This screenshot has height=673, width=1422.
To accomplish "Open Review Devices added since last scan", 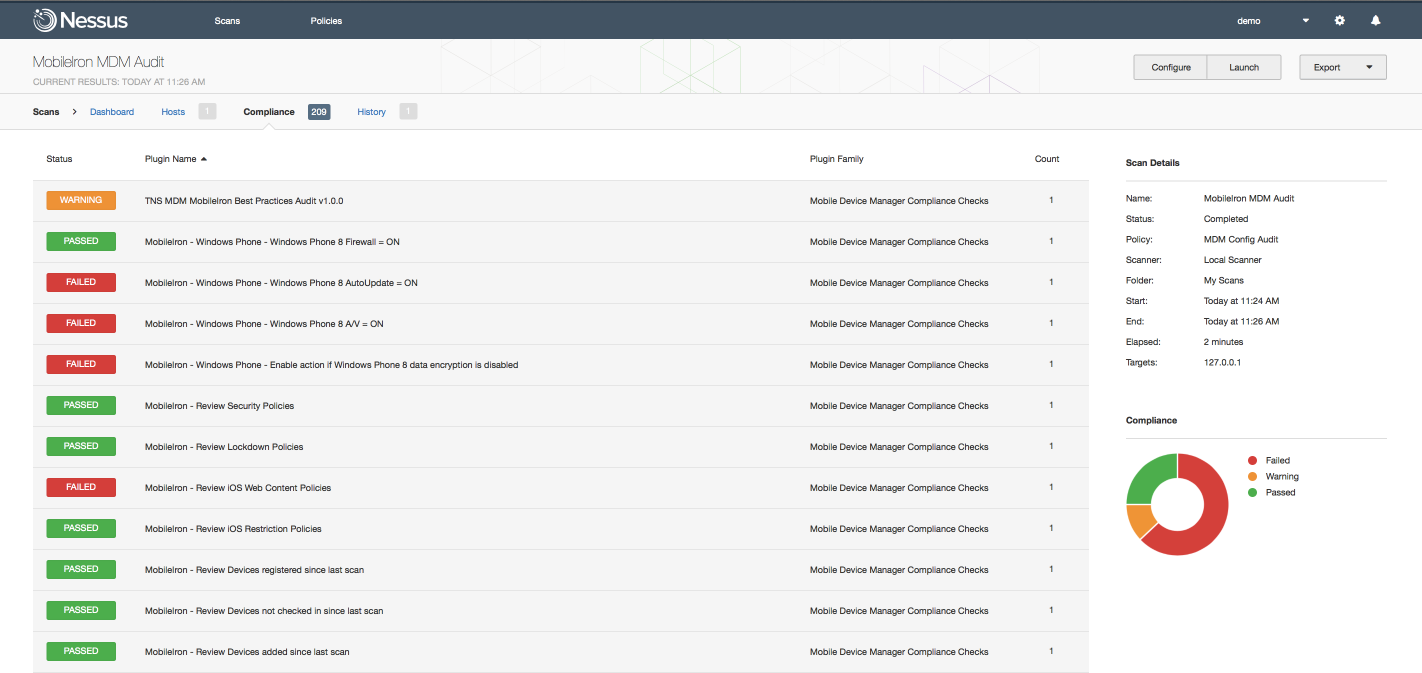I will pos(561,652).
